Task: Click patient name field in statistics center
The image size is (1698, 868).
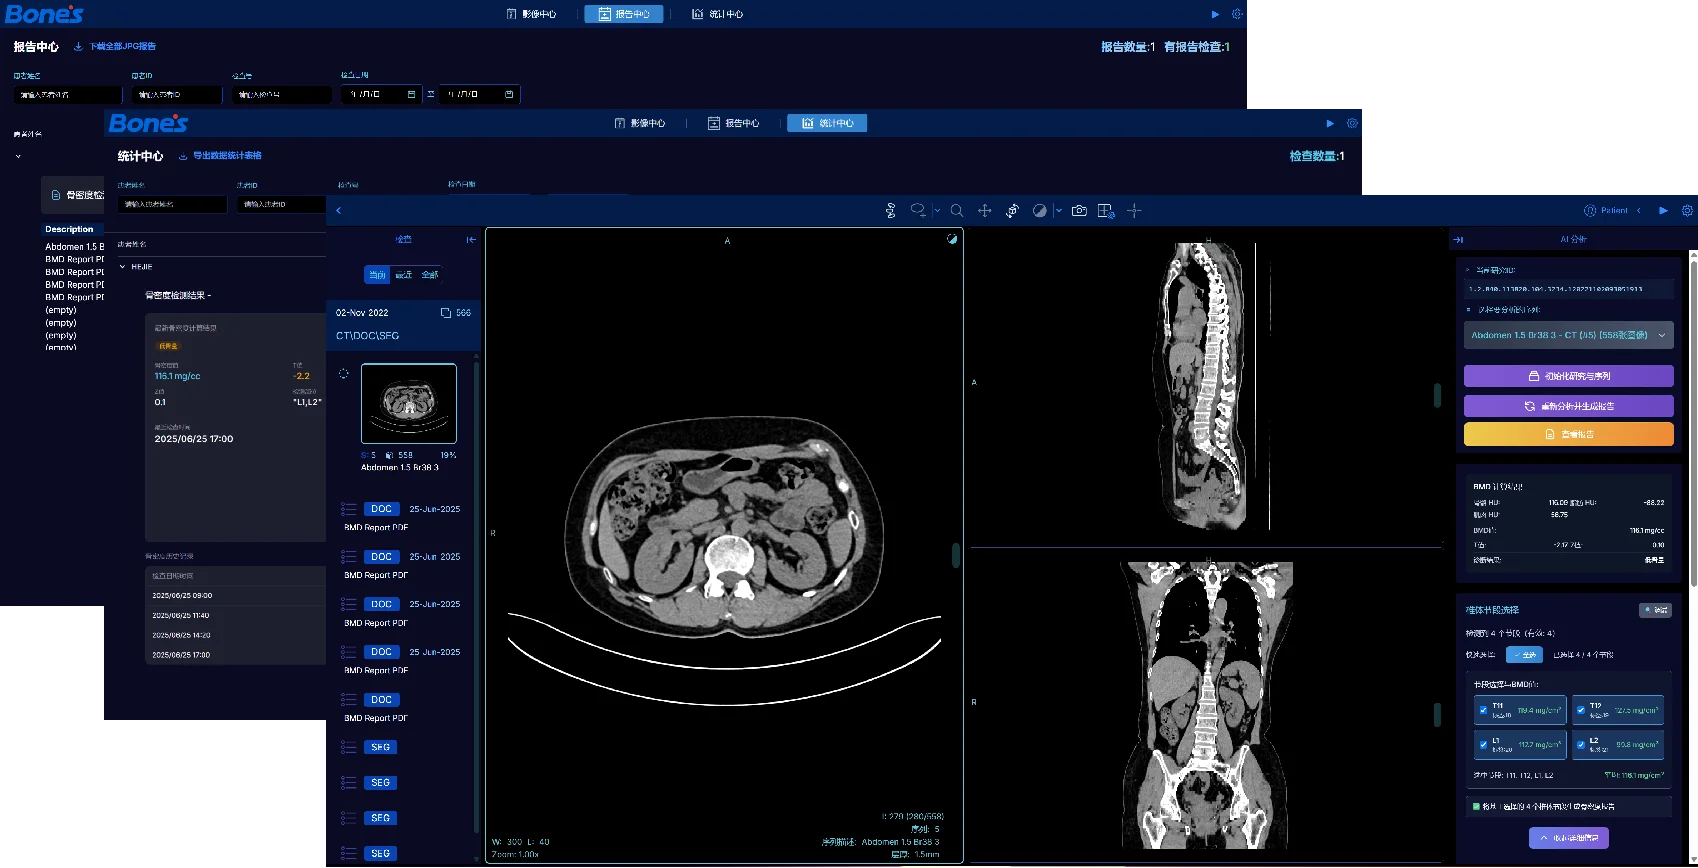Action: [172, 204]
